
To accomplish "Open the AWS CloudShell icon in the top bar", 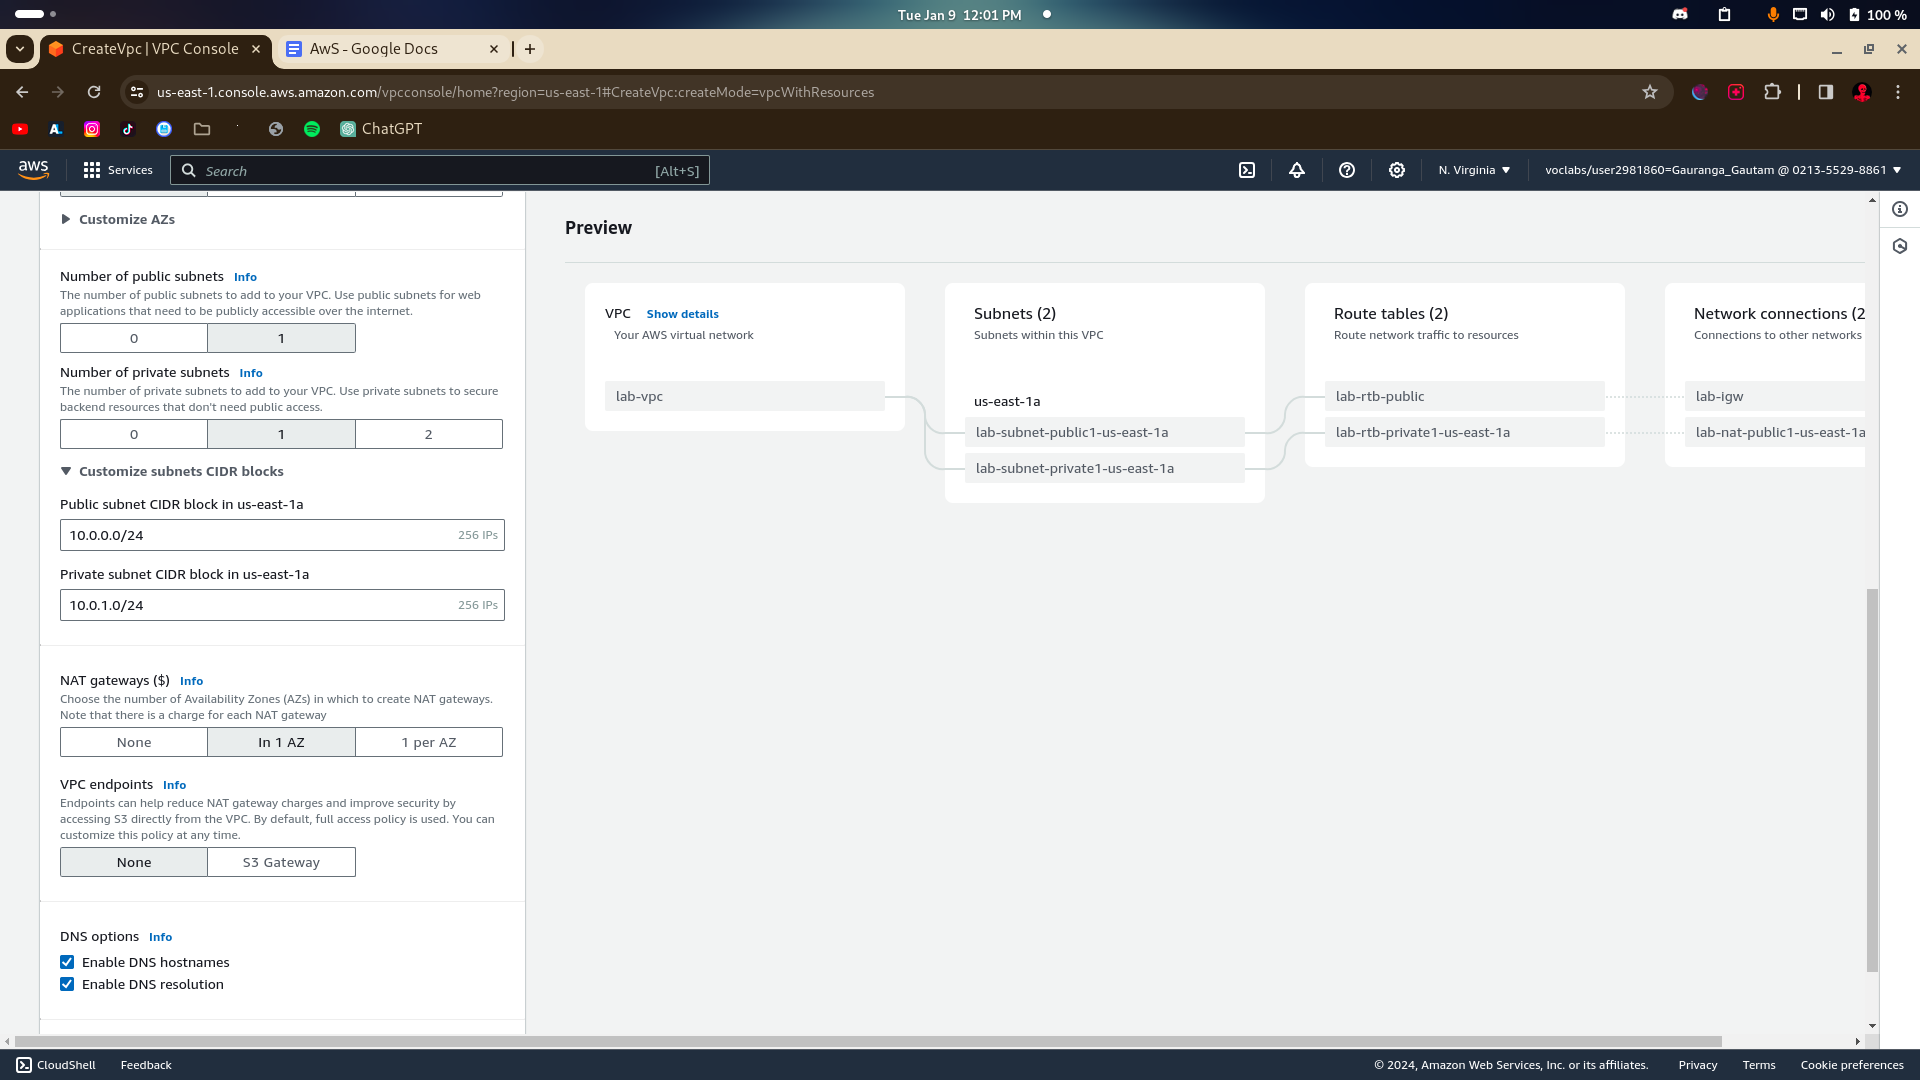I will pos(1247,170).
